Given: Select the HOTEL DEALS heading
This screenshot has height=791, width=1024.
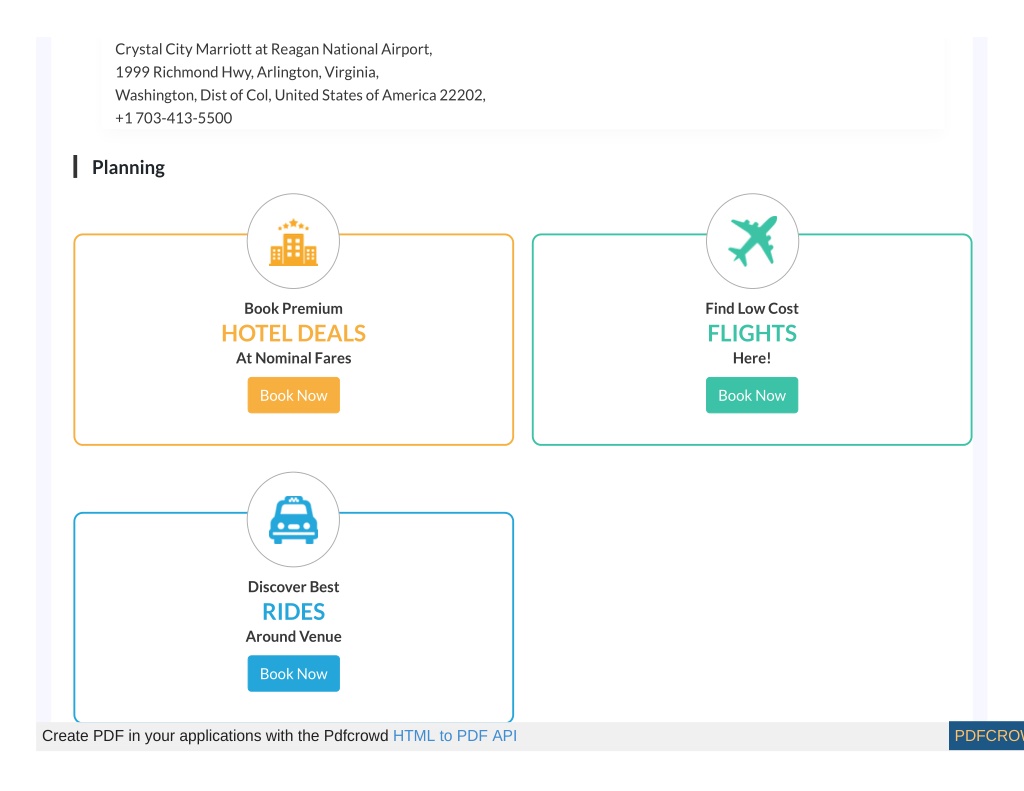Looking at the screenshot, I should pyautogui.click(x=293, y=333).
